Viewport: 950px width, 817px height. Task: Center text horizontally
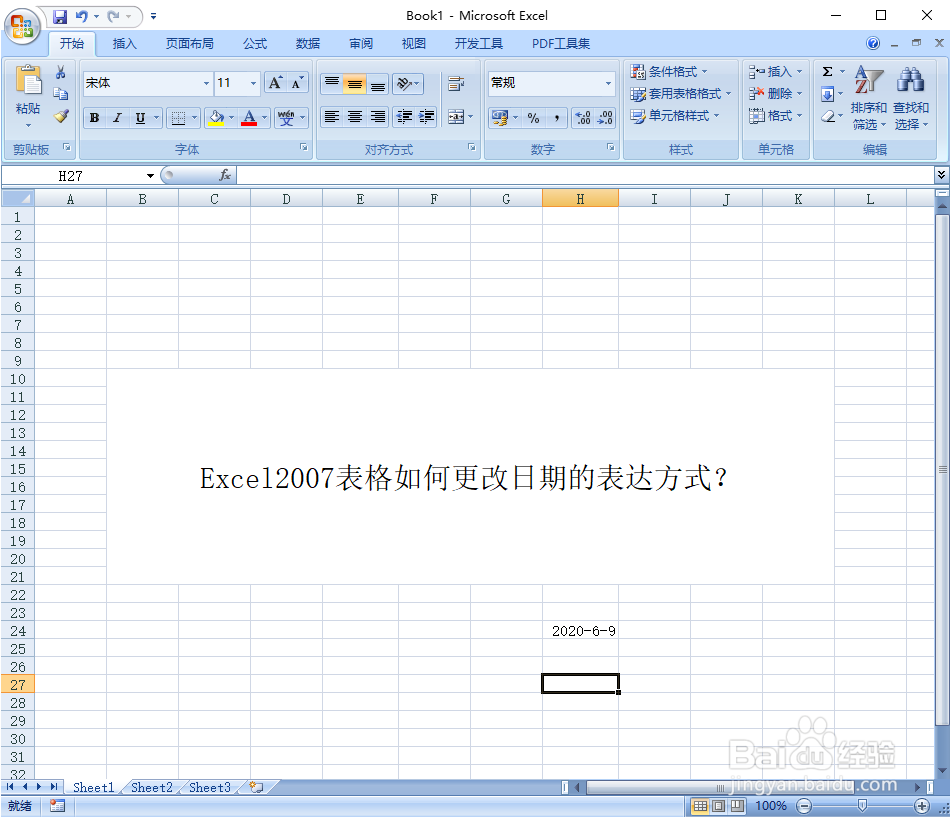pos(354,116)
